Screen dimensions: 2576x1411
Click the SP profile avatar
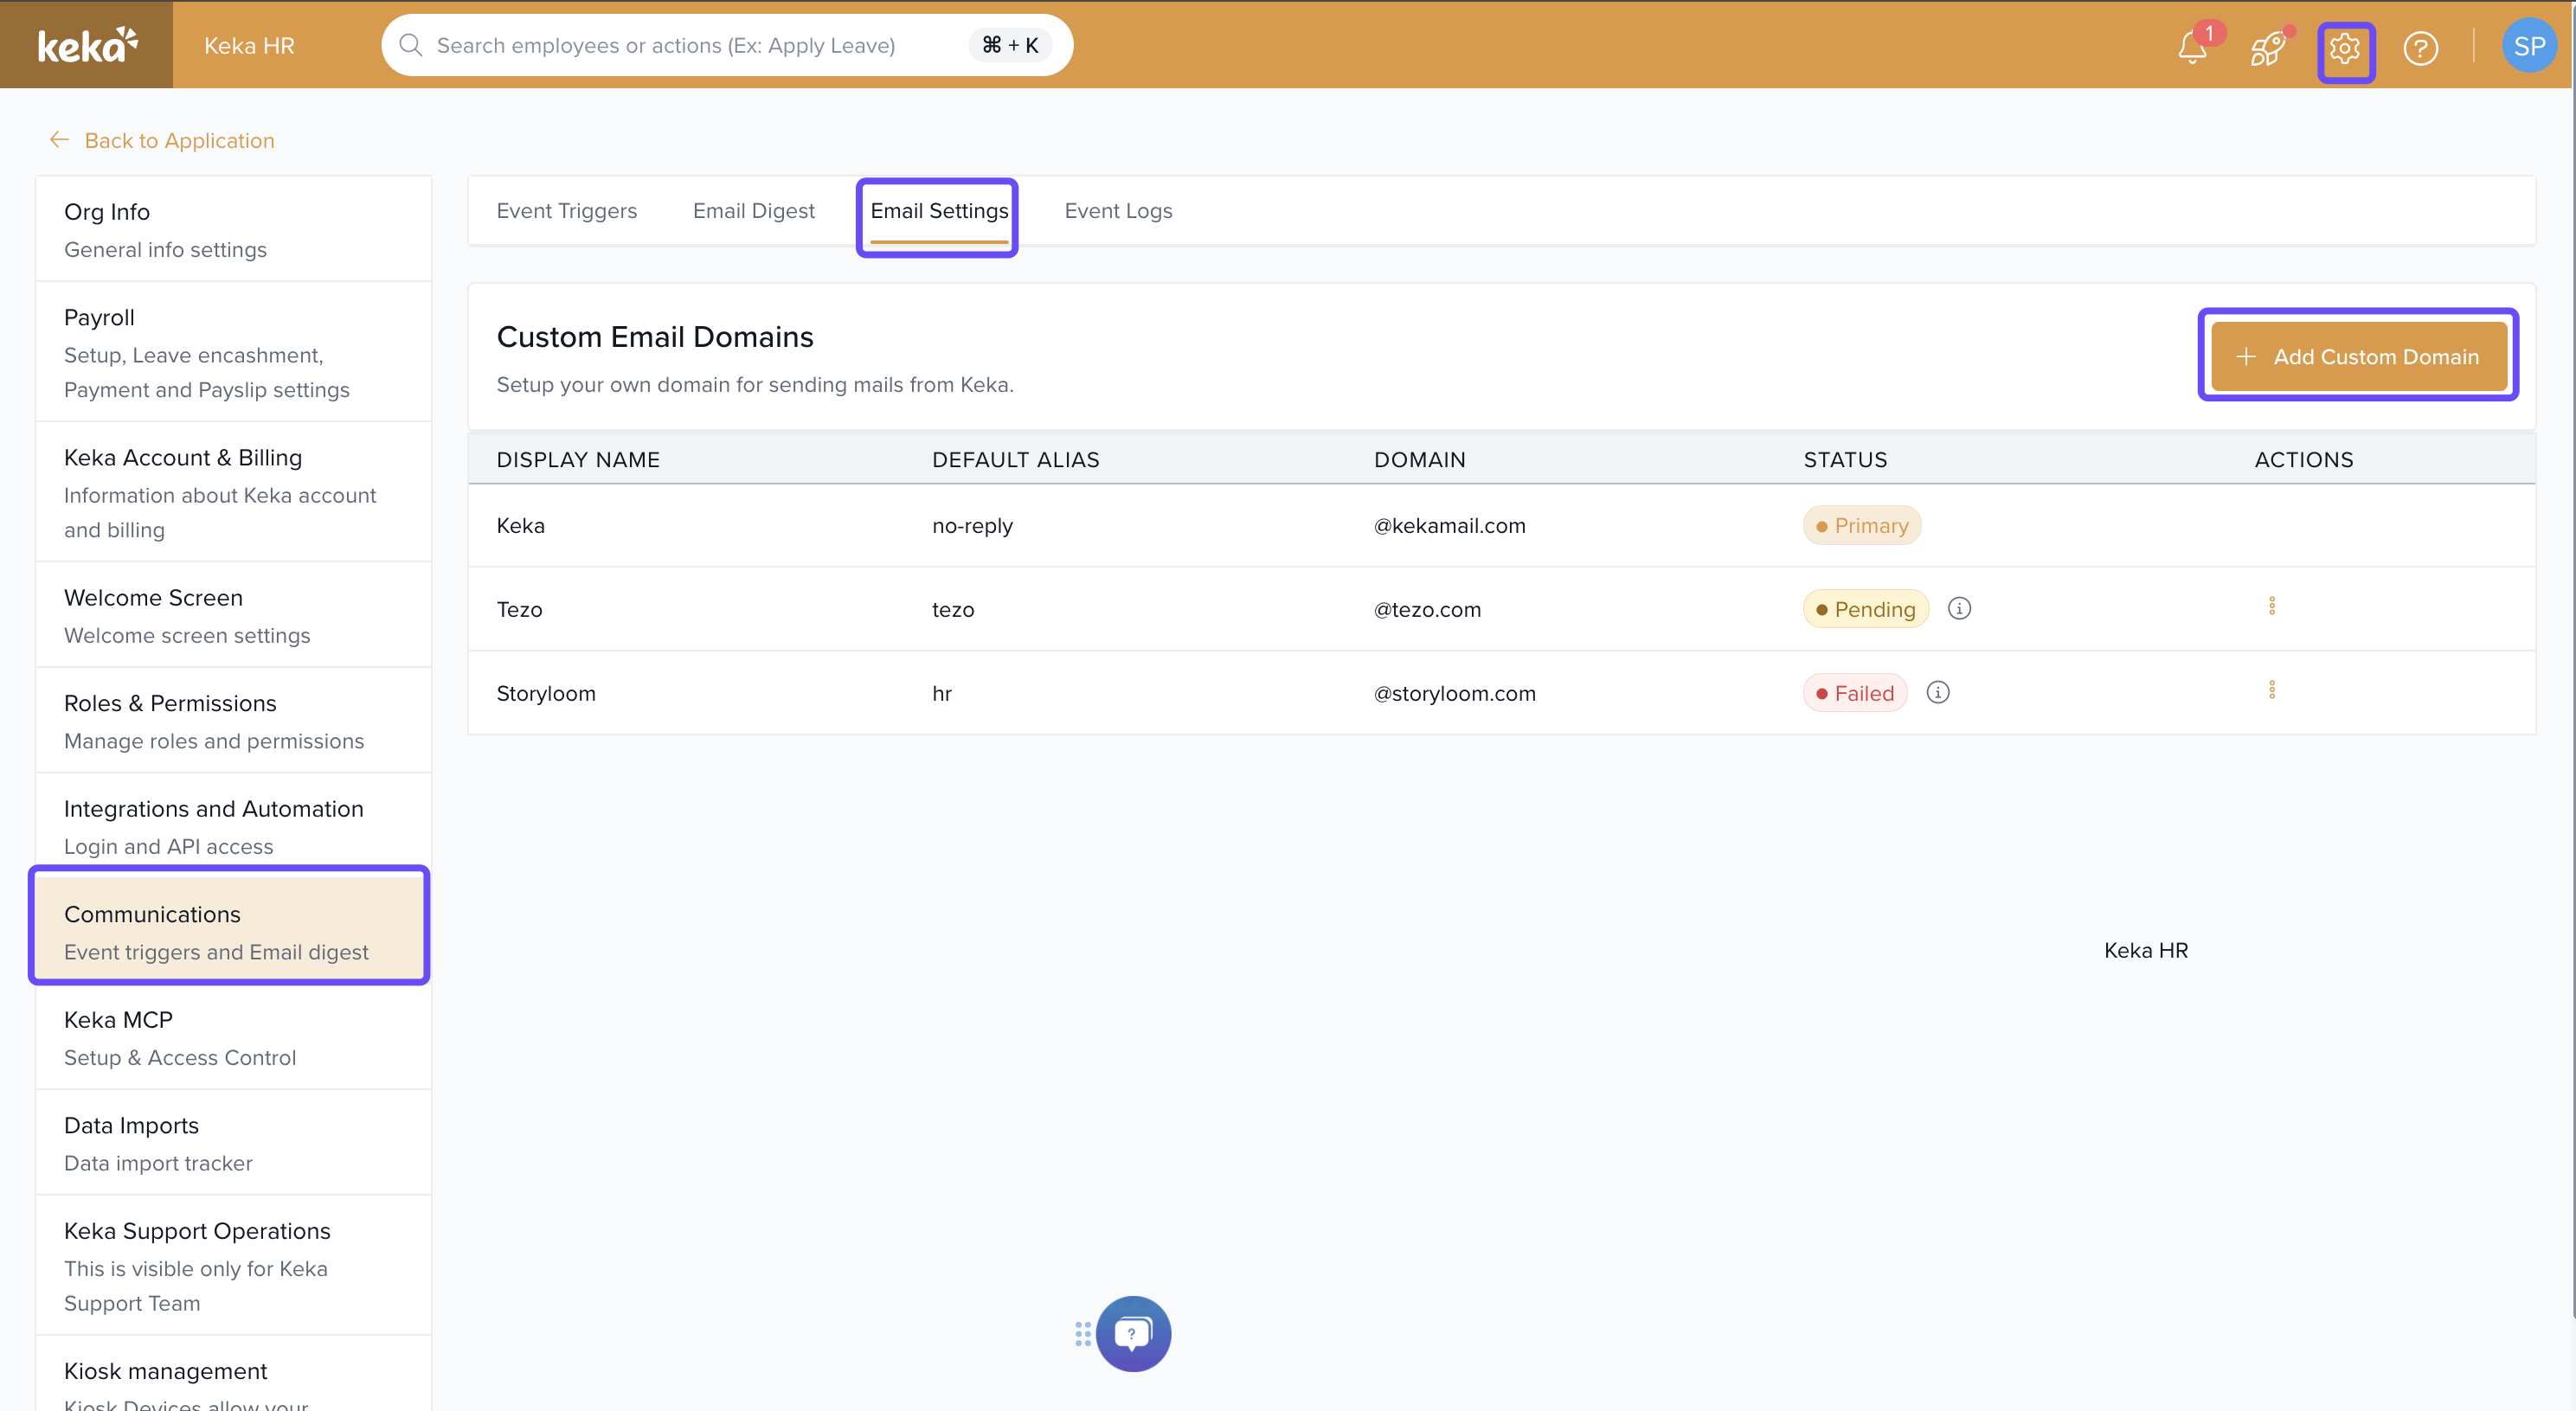pos(2529,46)
